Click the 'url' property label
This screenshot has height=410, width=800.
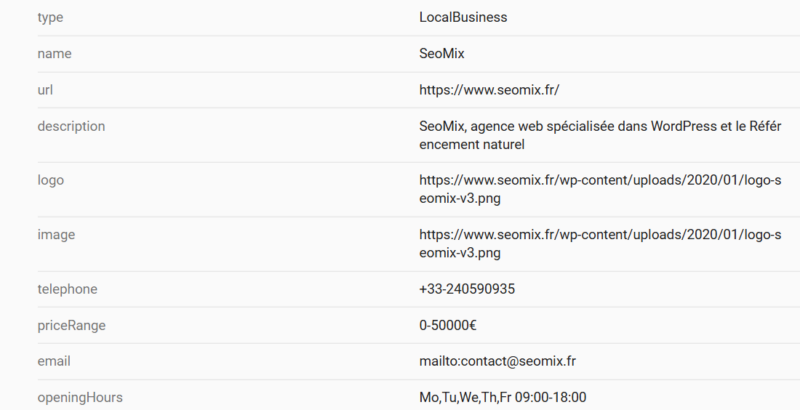45,90
